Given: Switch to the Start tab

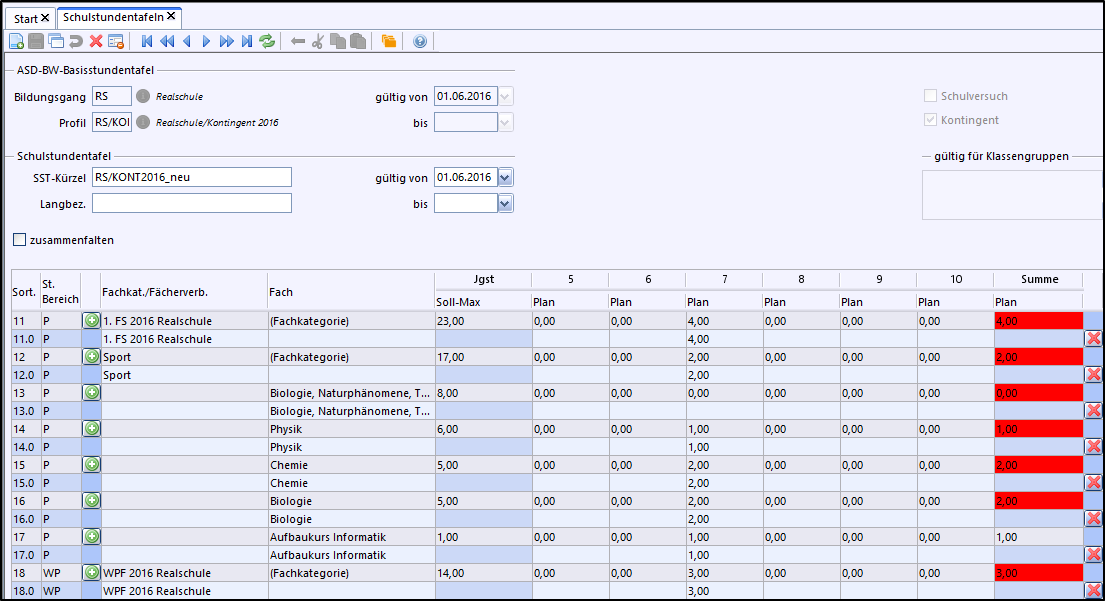Looking at the screenshot, I should click(x=26, y=18).
